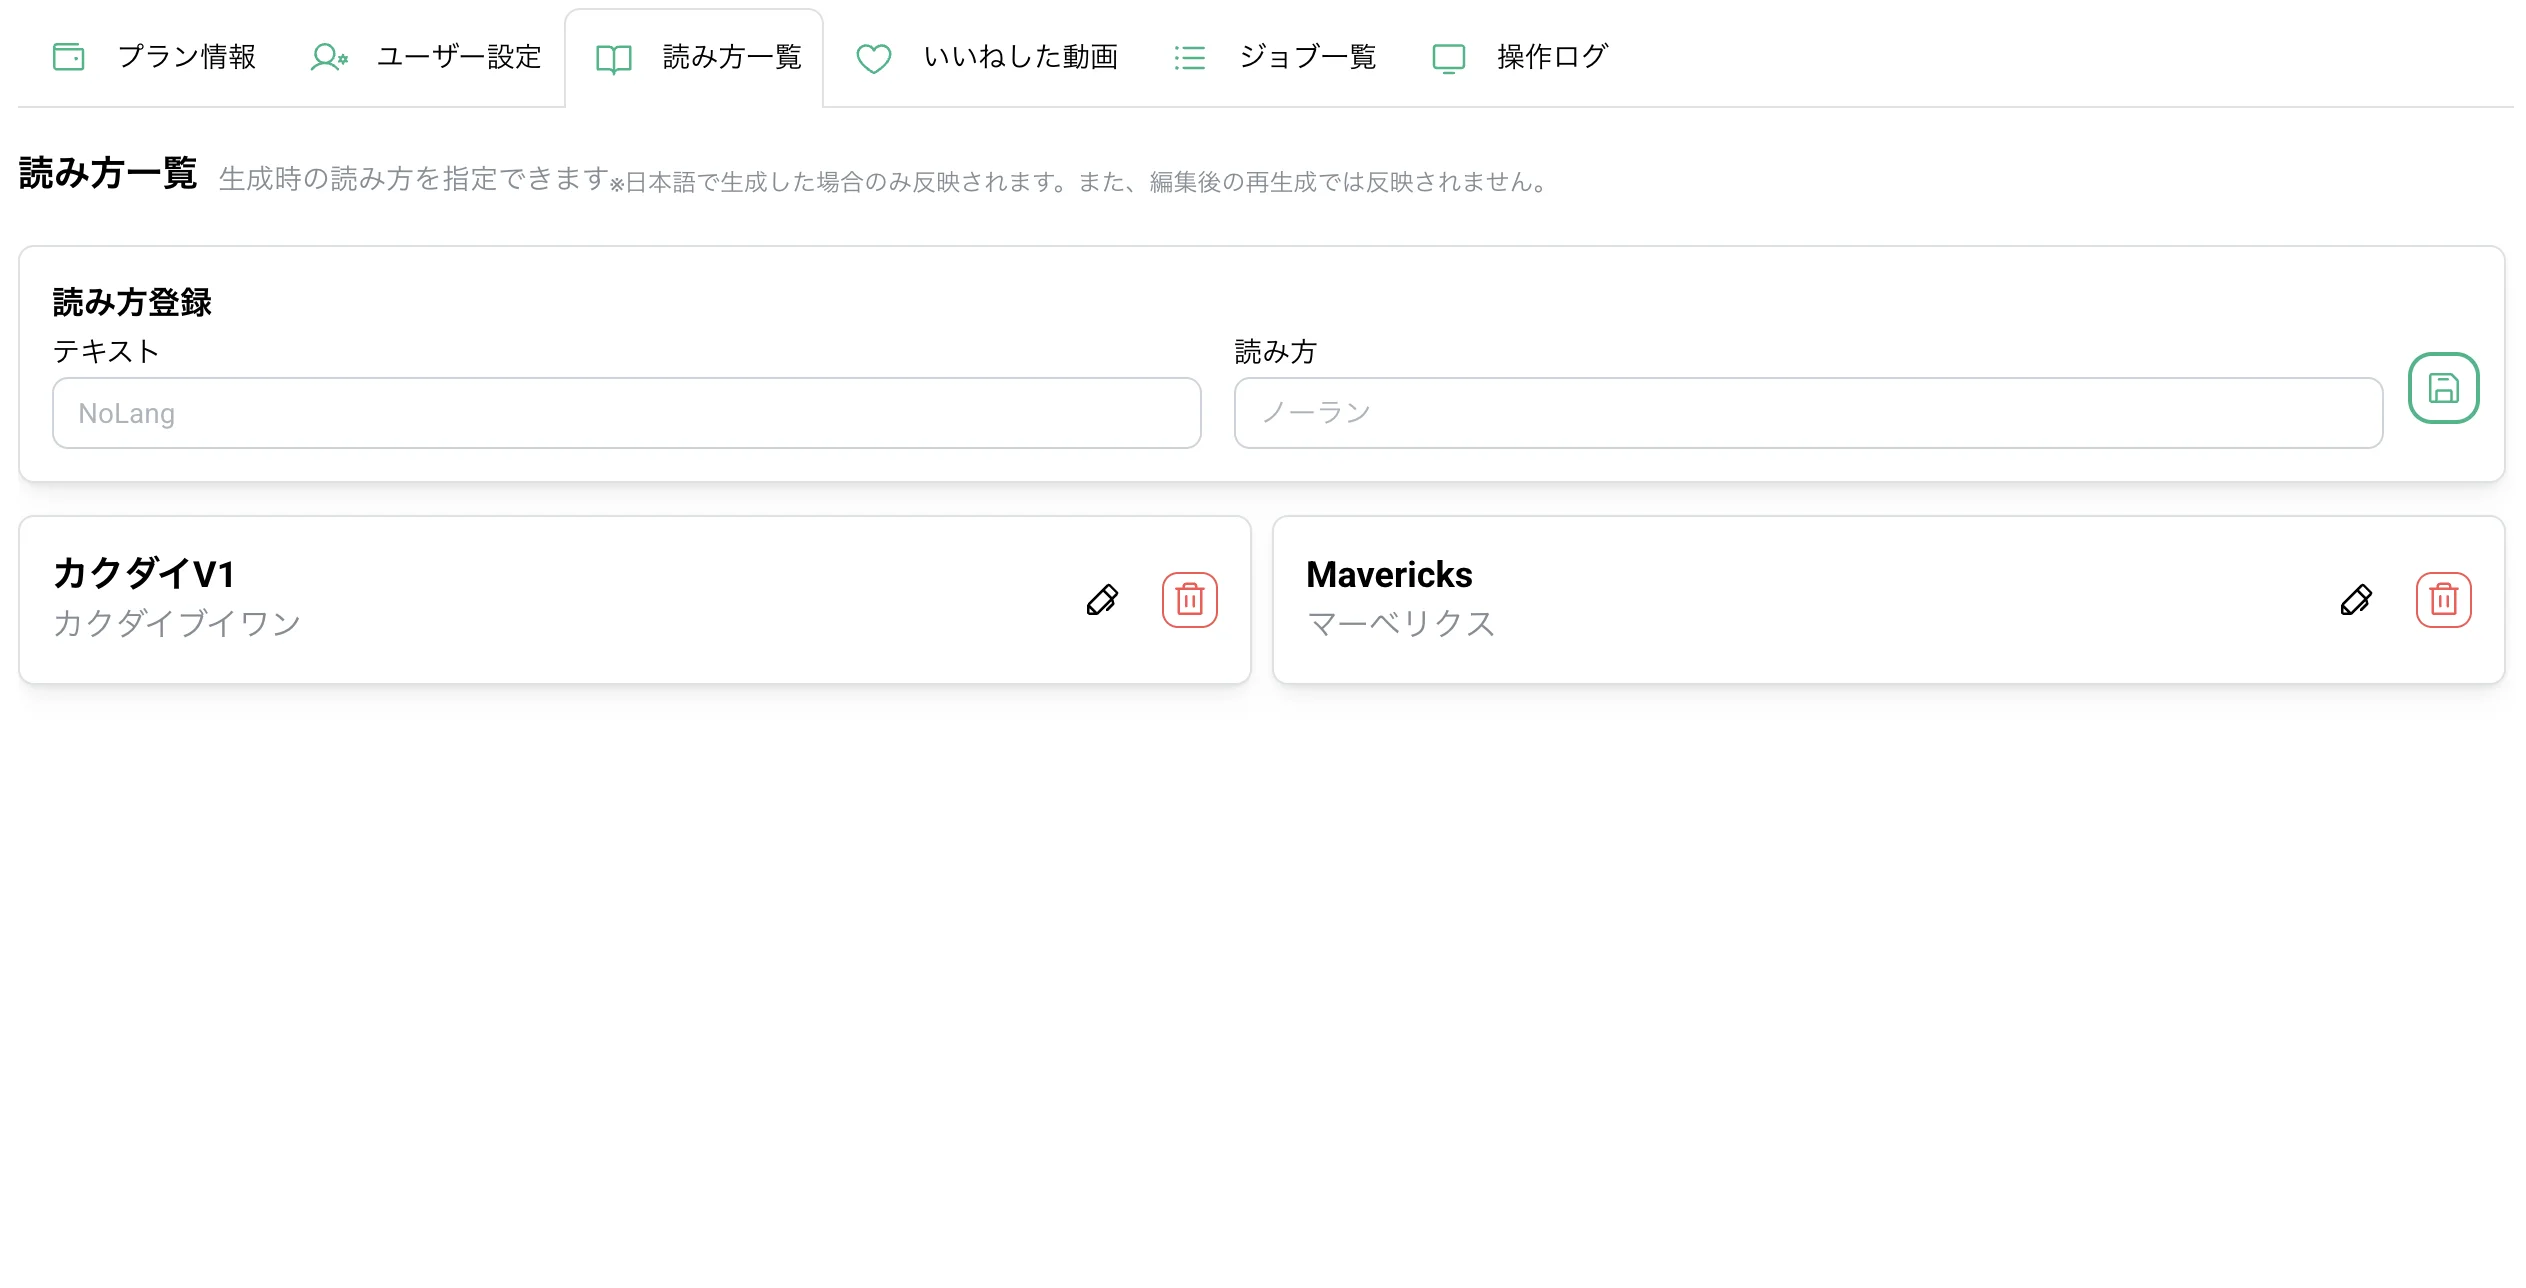Screen dimensions: 2526x1288
Task: Open the プラン情報 tab
Action: [154, 57]
